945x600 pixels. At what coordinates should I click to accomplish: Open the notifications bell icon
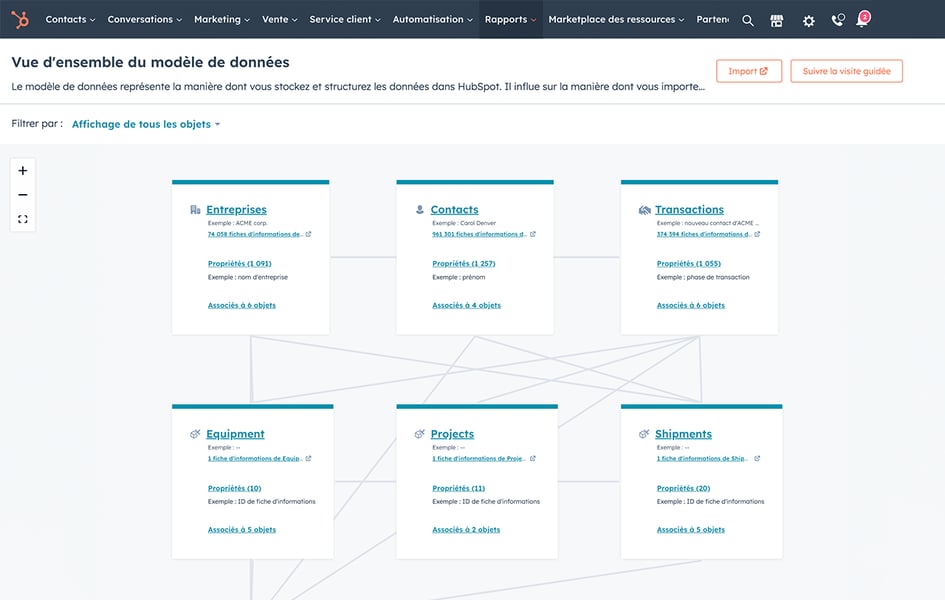pos(862,21)
